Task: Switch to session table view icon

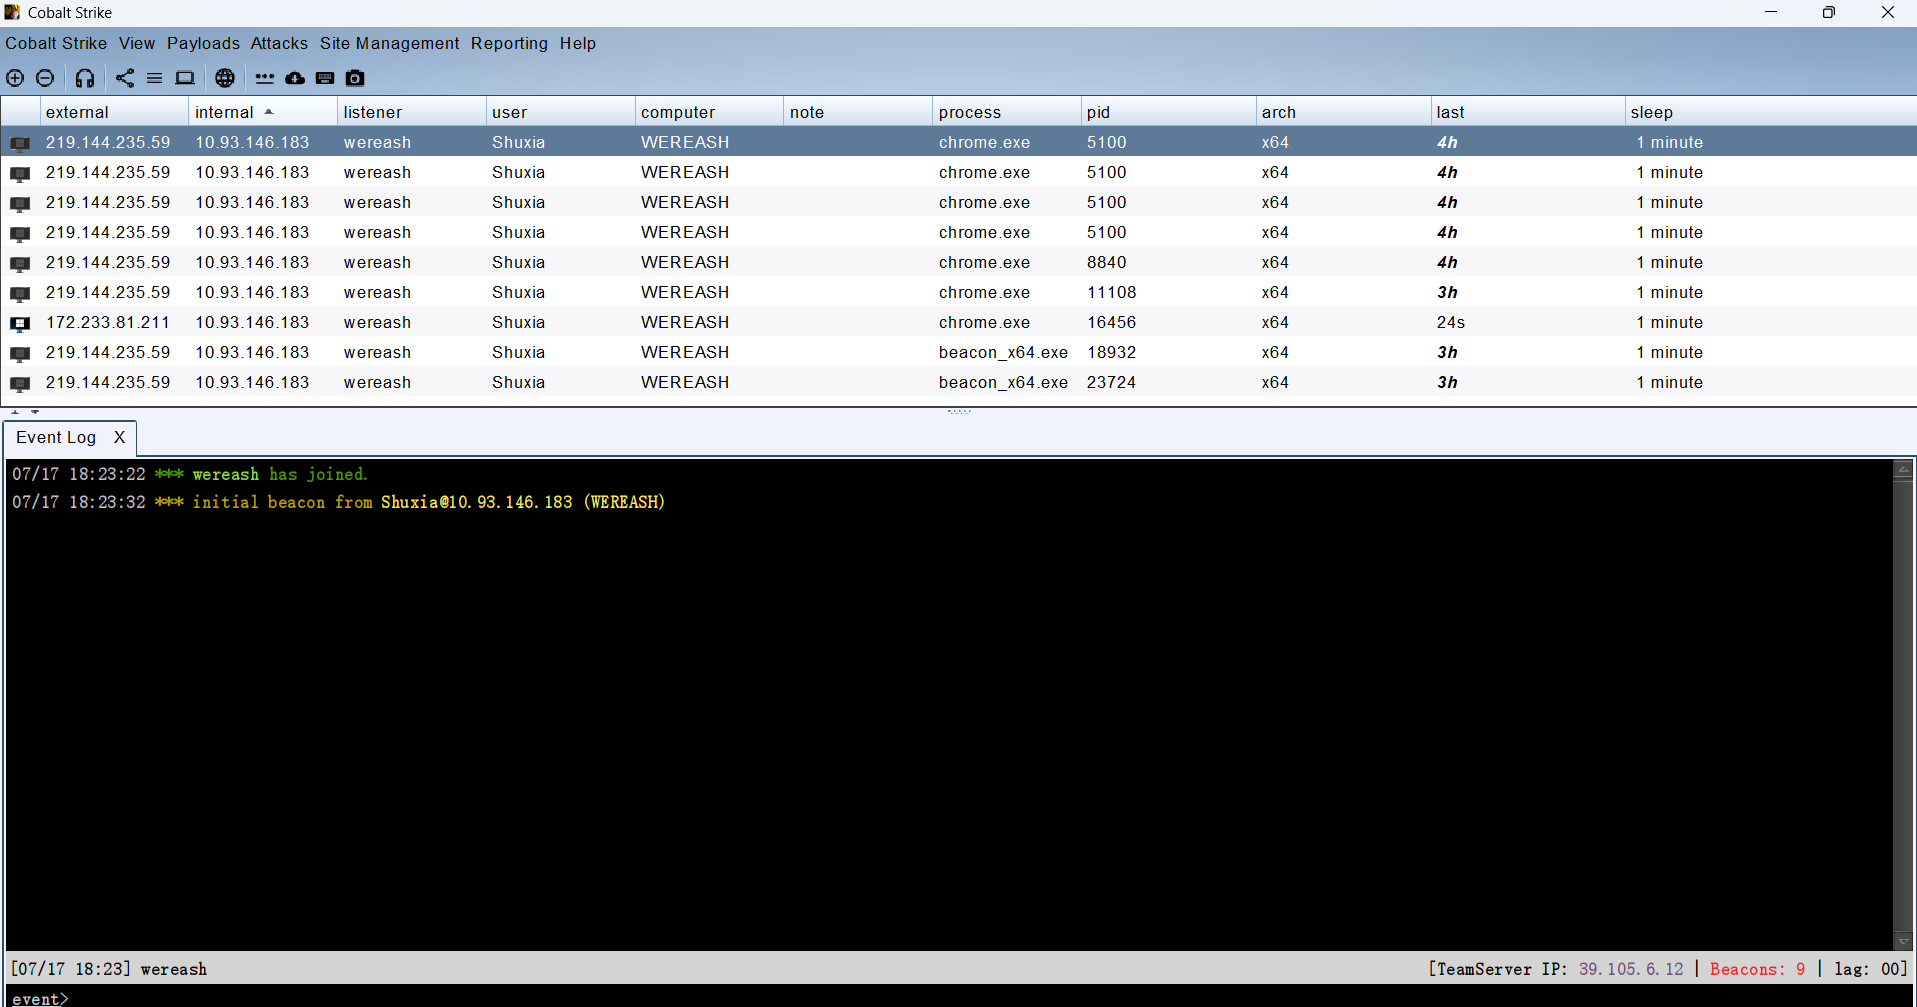Action: pos(155,78)
